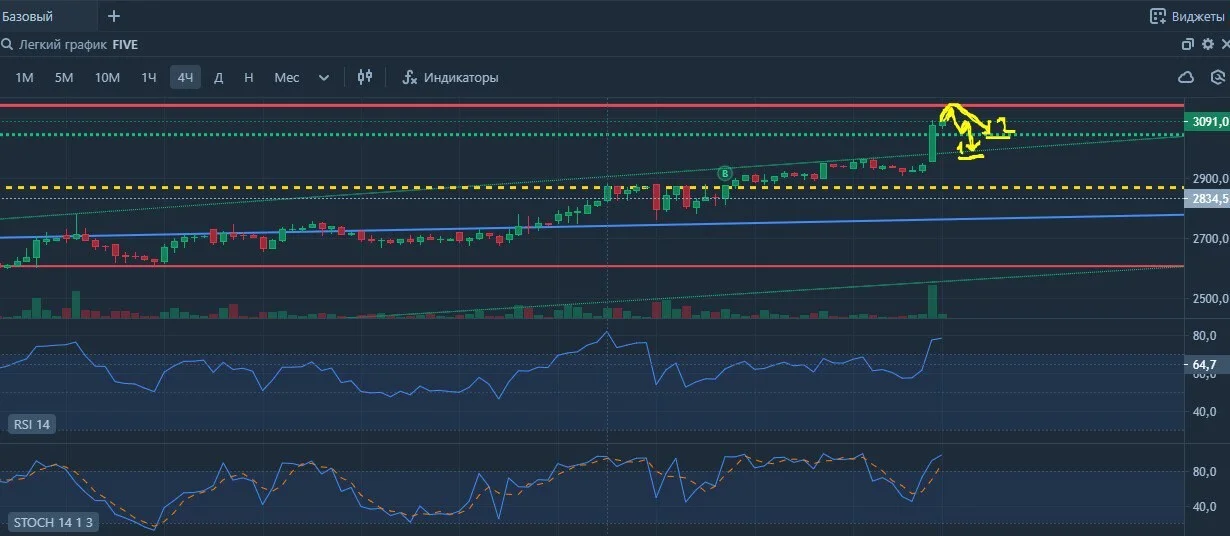Image resolution: width=1230 pixels, height=536 pixels.
Task: Click the current price label 3091,0
Action: (x=1207, y=122)
